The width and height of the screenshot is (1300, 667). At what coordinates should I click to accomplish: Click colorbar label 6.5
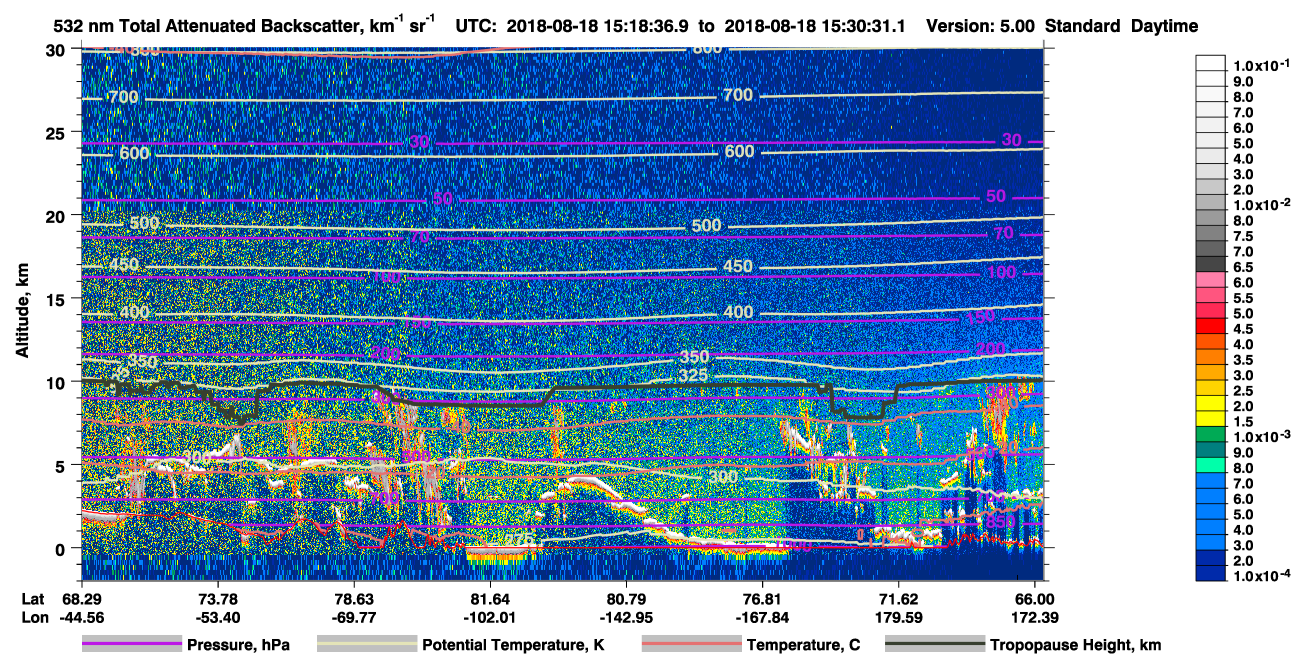pos(1243,266)
